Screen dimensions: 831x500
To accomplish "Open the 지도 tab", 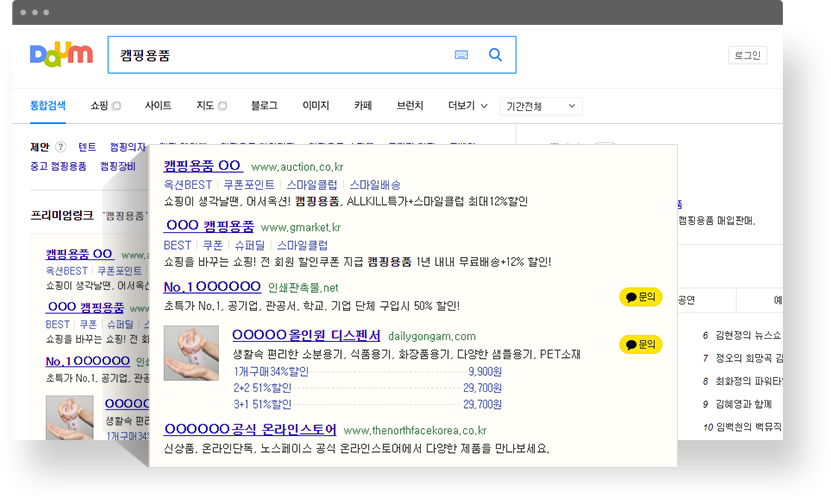I will click(x=205, y=106).
